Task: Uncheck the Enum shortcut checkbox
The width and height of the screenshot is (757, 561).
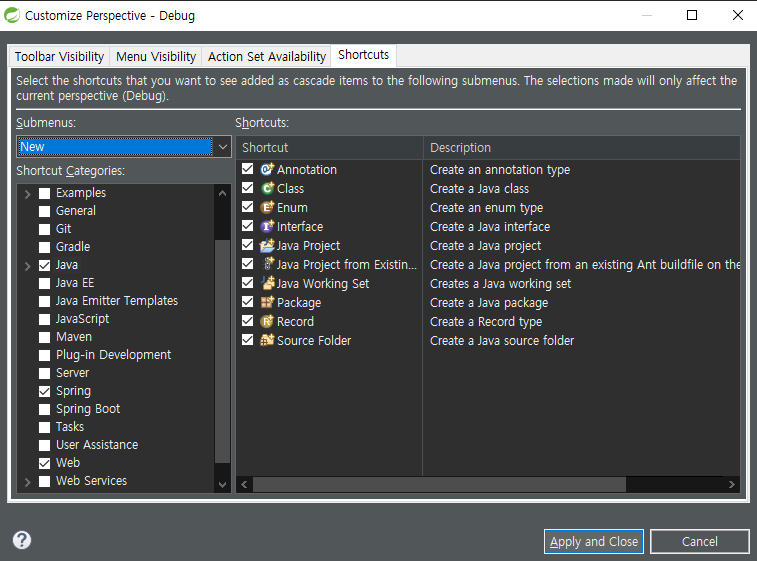Action: [248, 207]
